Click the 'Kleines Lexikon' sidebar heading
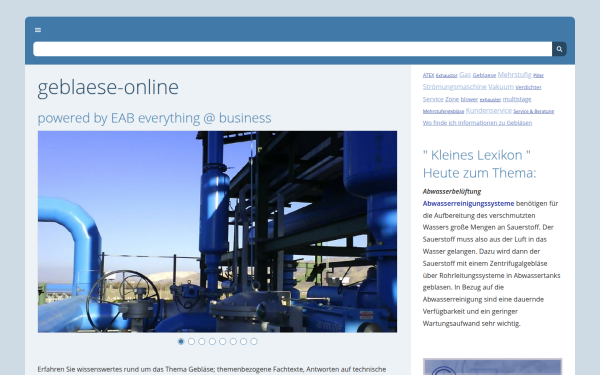Screen dimensions: 600x375 [479, 164]
